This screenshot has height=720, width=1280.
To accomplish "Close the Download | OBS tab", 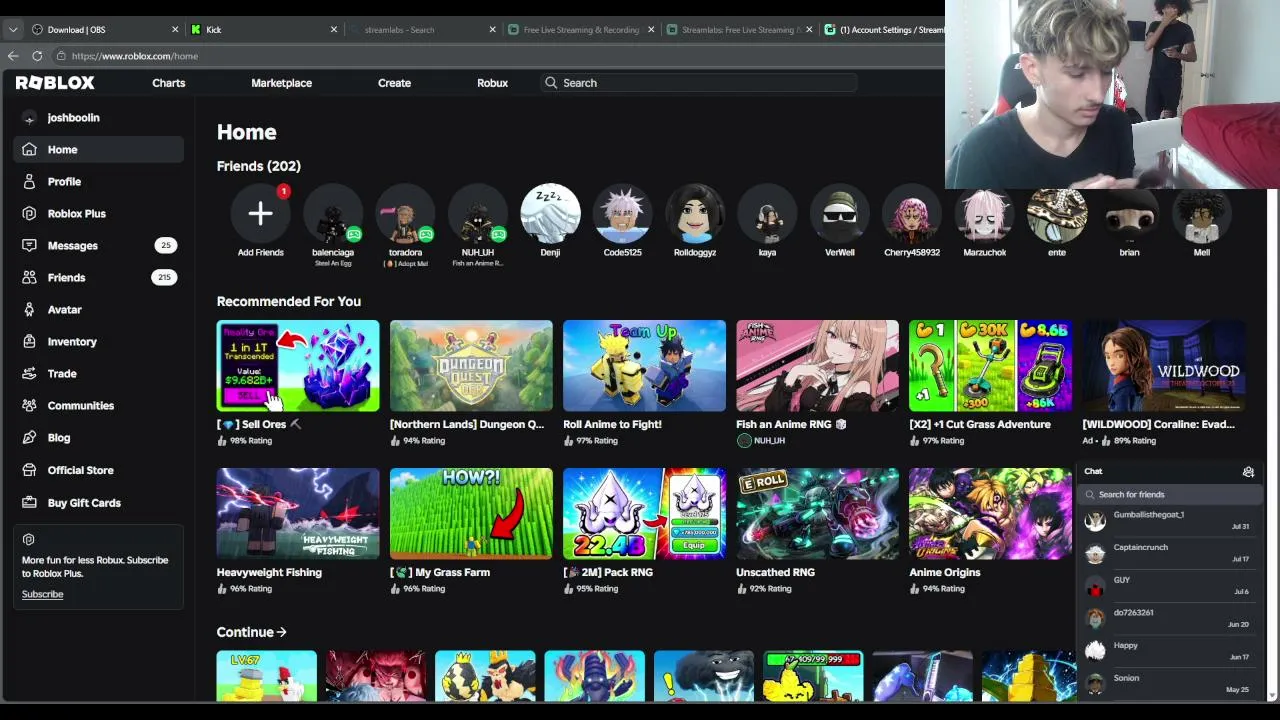I will [x=175, y=30].
